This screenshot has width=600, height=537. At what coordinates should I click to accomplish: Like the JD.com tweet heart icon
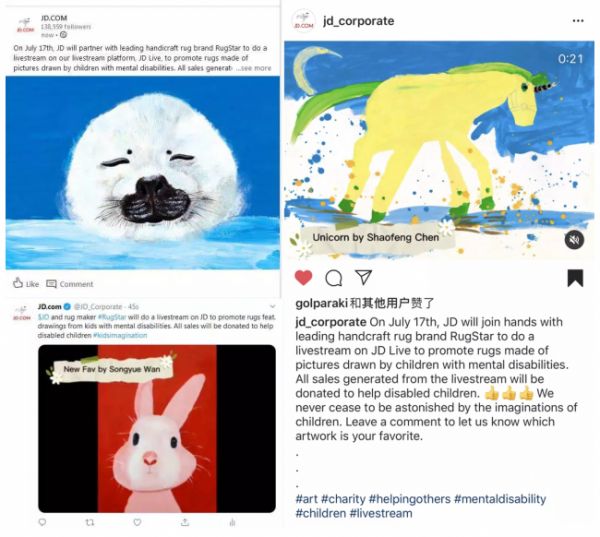[137, 522]
